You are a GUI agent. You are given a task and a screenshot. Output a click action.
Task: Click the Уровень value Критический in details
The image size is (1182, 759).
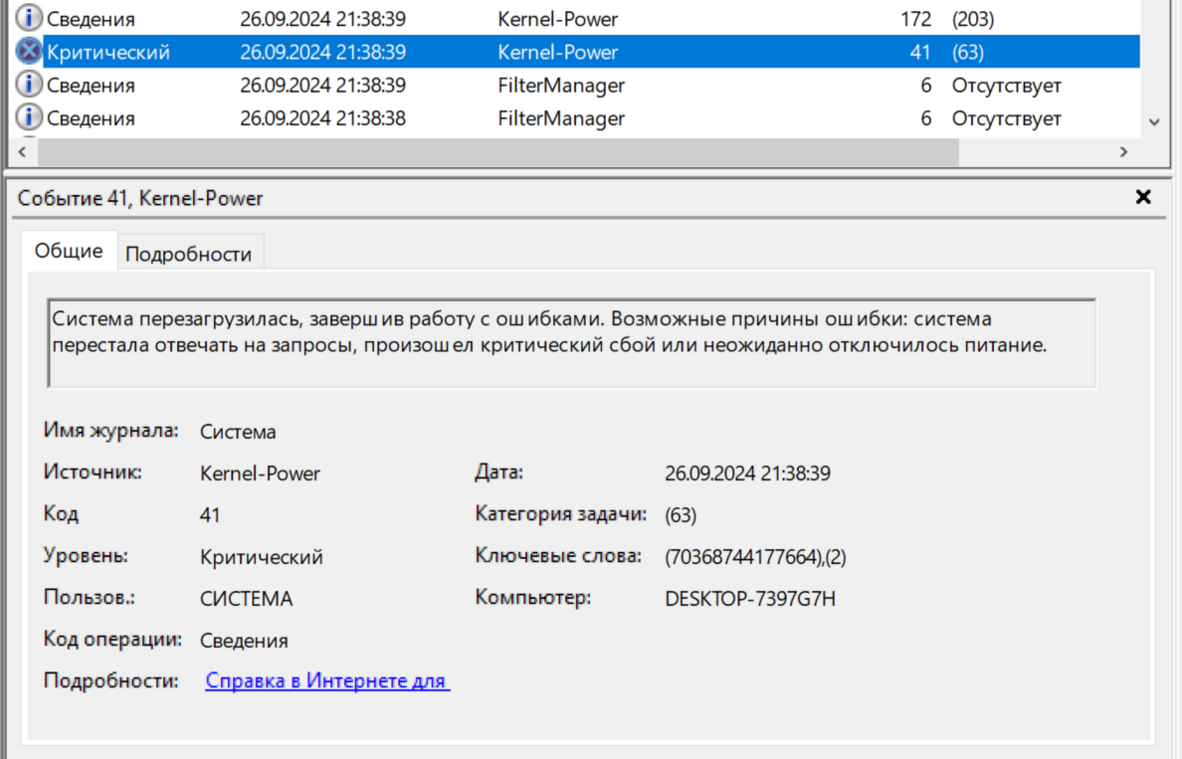[x=261, y=557]
